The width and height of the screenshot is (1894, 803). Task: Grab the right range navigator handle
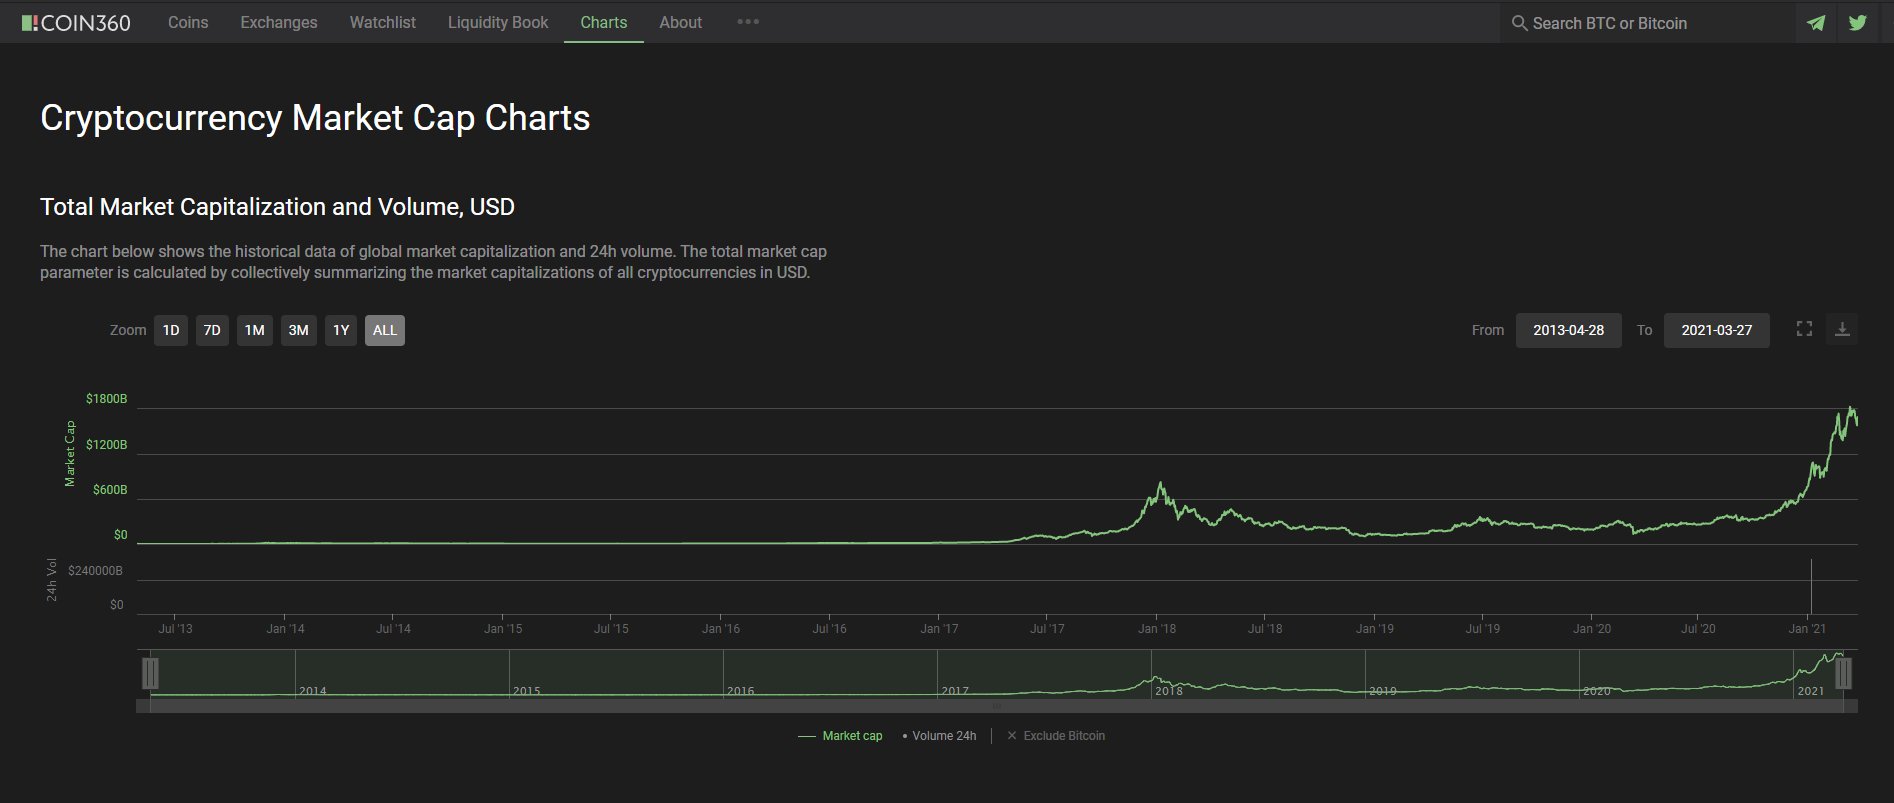tap(1843, 673)
